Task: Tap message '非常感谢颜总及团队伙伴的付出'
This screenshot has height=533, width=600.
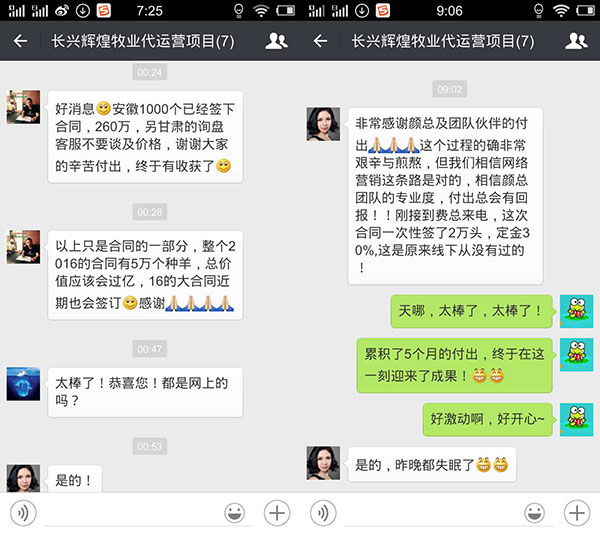Action: click(x=445, y=196)
